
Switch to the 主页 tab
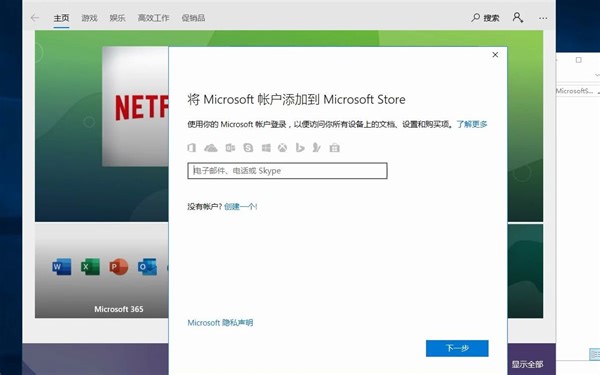coord(61,18)
